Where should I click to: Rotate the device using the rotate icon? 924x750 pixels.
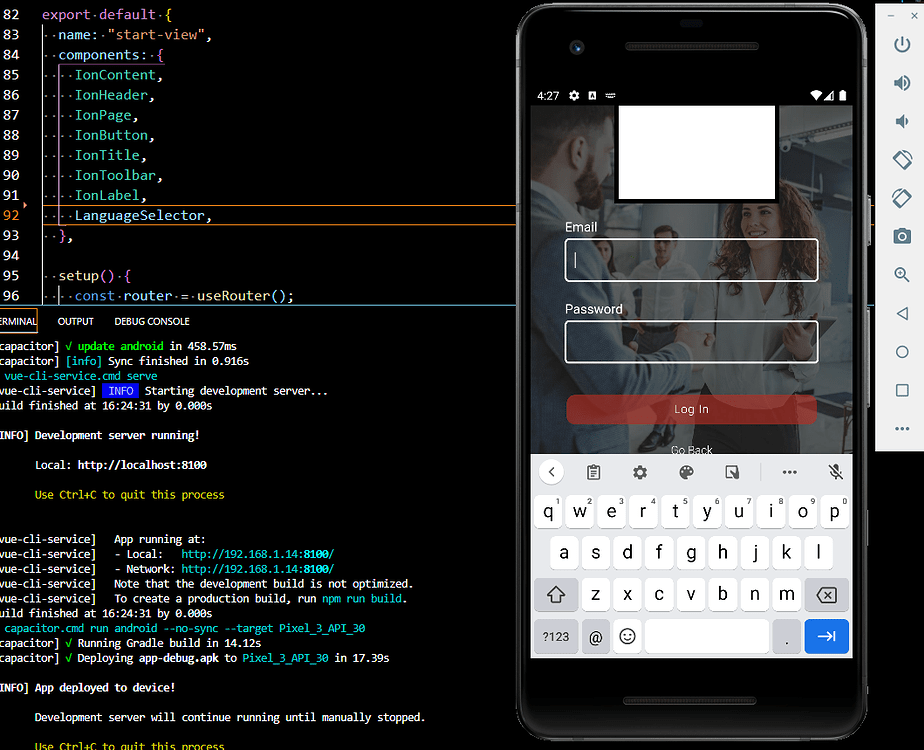(902, 159)
